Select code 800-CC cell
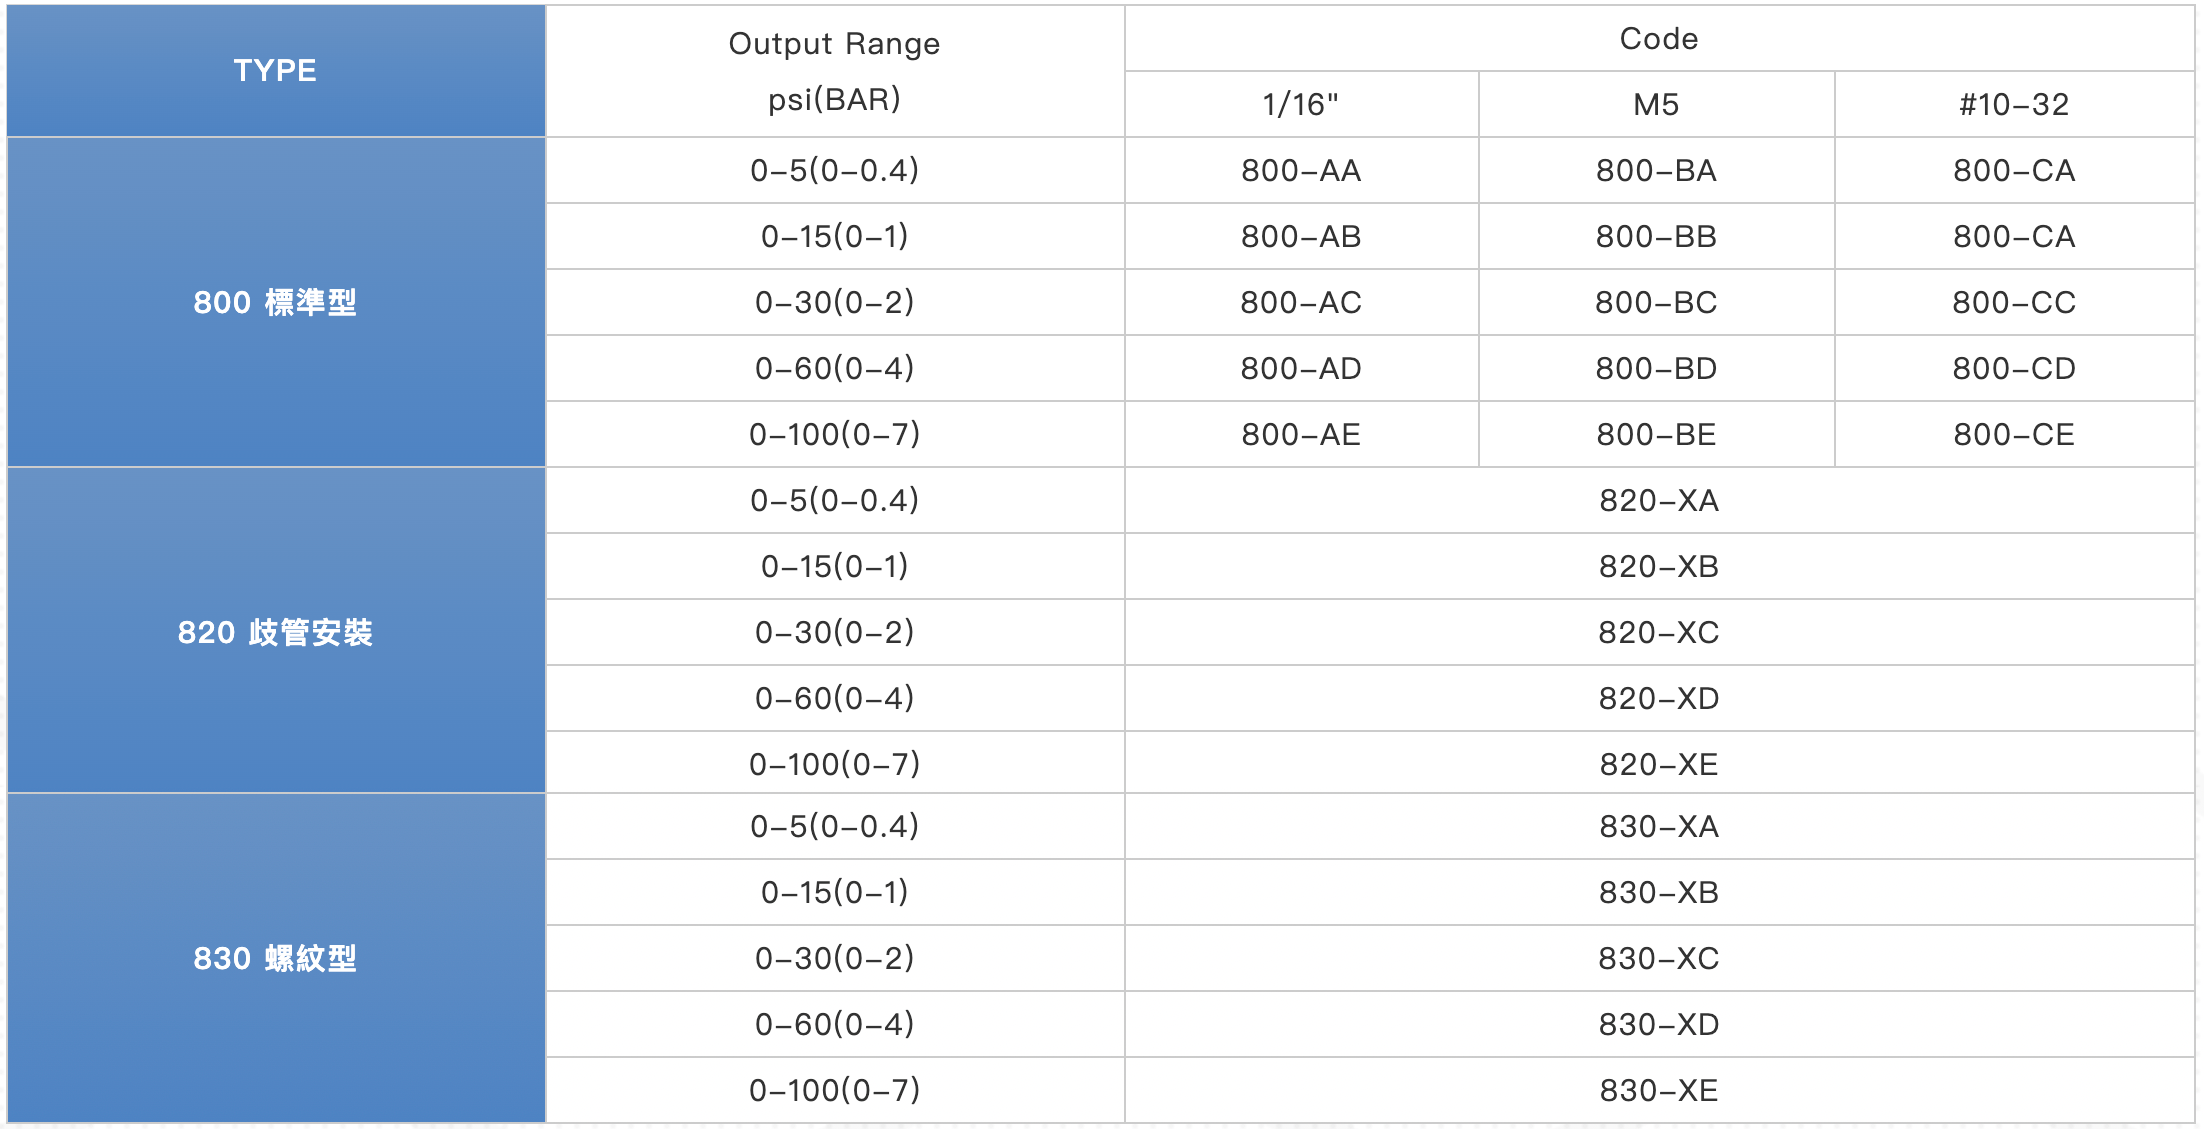Image resolution: width=2204 pixels, height=1129 pixels. (x=2015, y=302)
